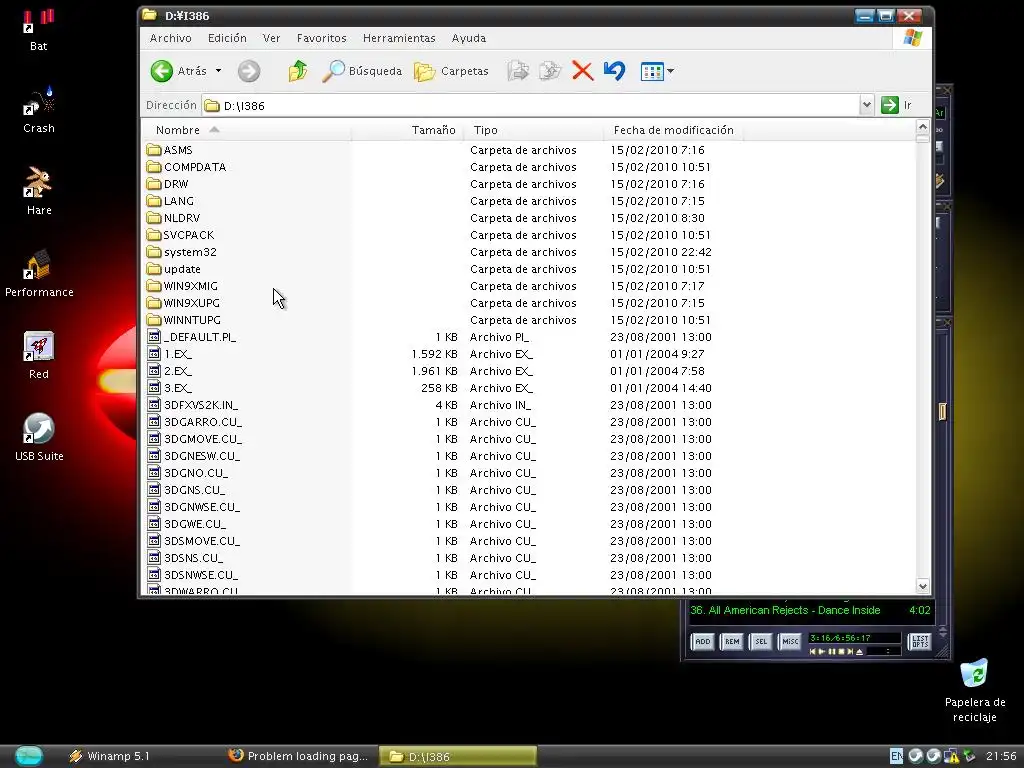Click Winamp LIST OPTS button
1024x768 pixels.
(x=920, y=641)
